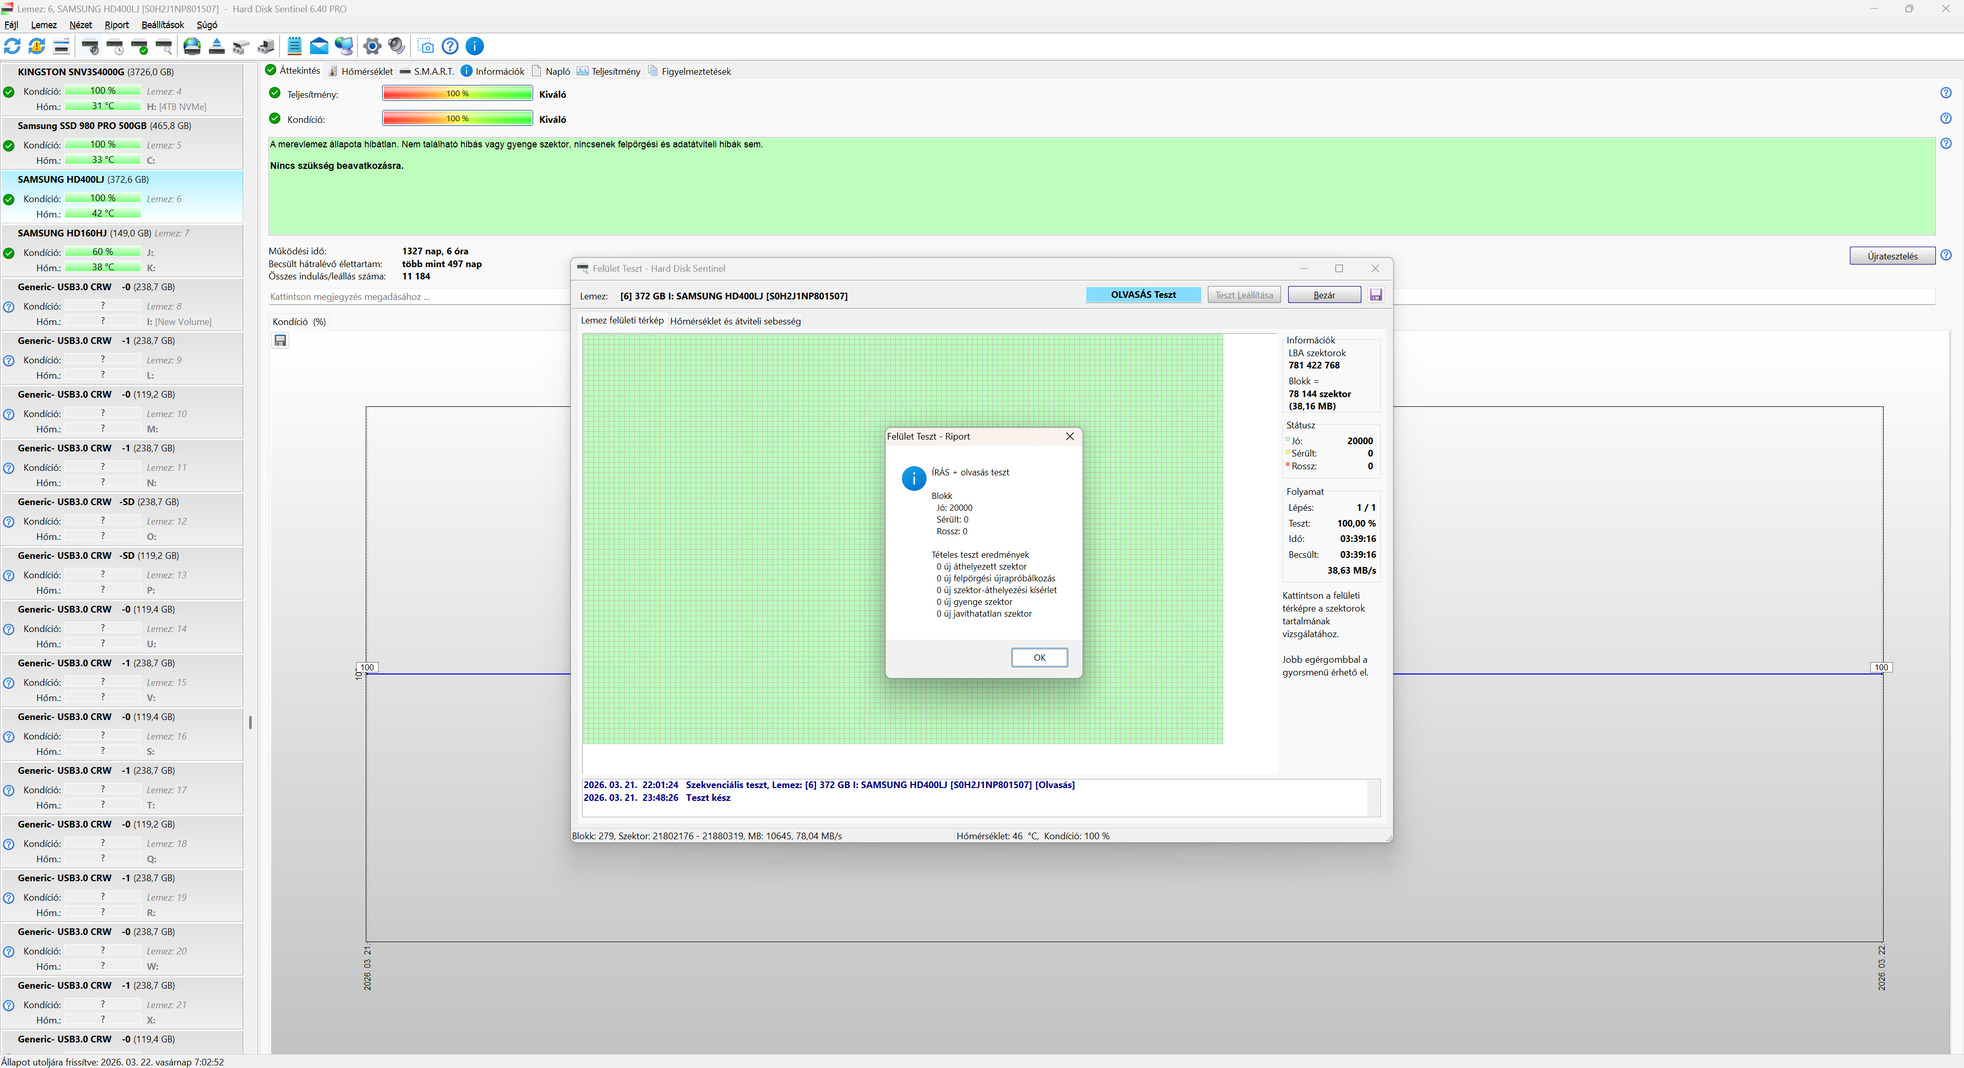Click the save icon above the Kondíció chart

pos(280,341)
